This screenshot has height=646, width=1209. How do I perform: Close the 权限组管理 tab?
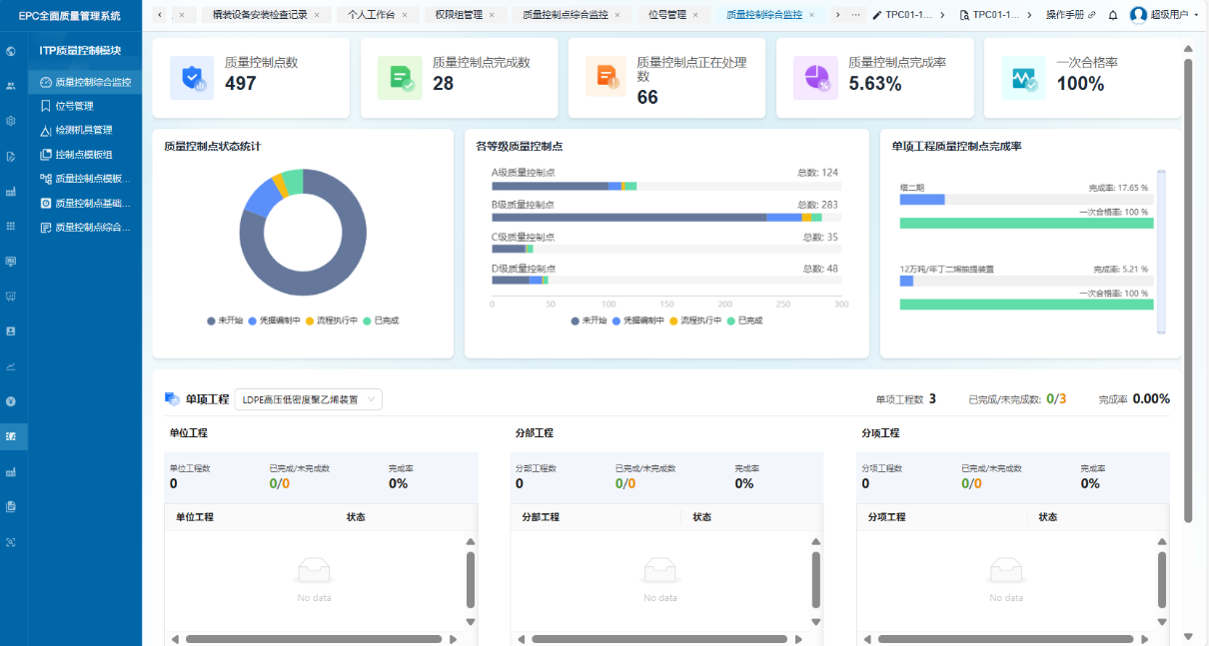coord(492,15)
